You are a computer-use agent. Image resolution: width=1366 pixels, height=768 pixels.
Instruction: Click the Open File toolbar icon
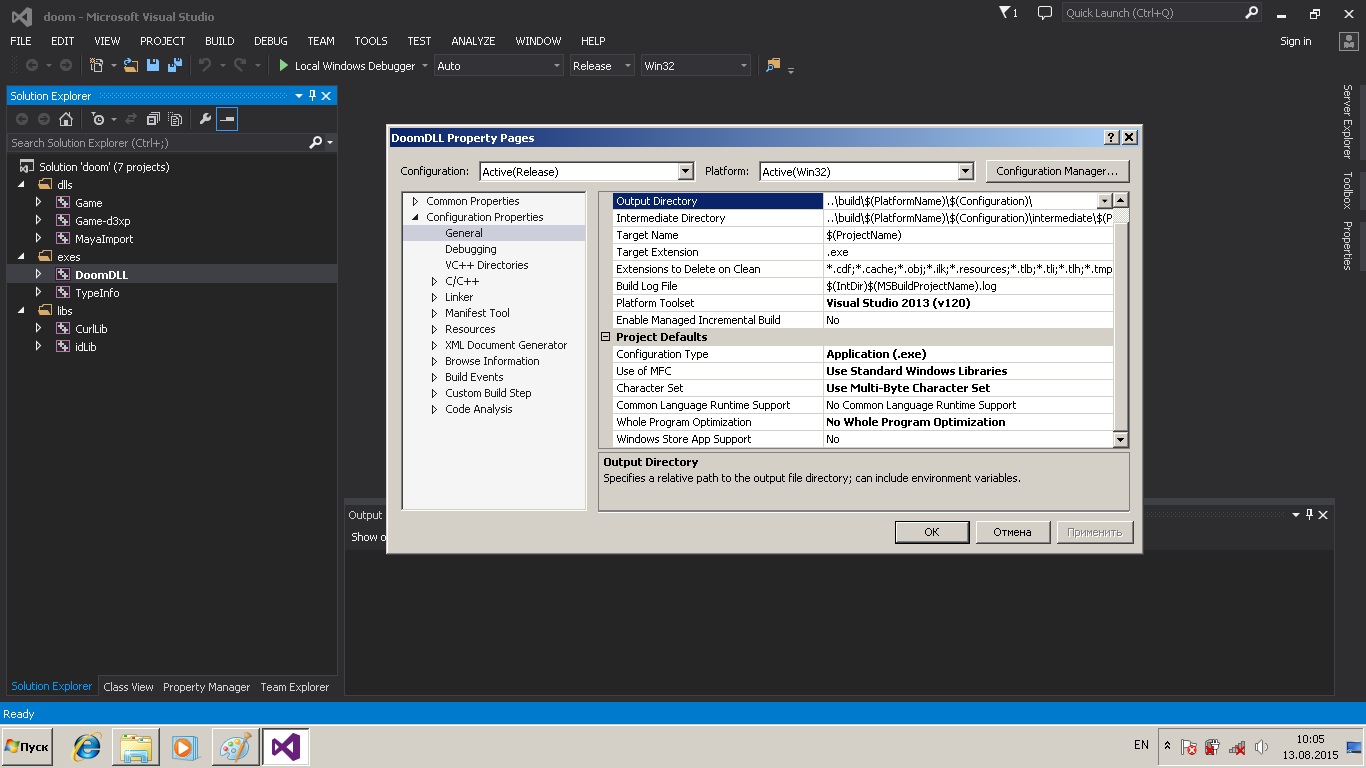click(x=130, y=65)
